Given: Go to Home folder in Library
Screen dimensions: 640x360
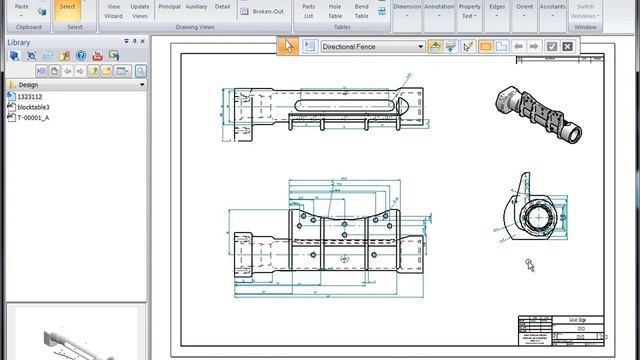Looking at the screenshot, I should [54, 71].
